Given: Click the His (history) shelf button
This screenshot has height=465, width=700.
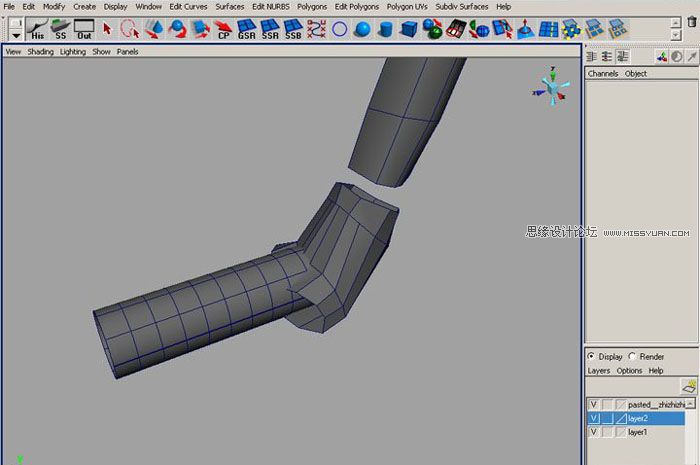Looking at the screenshot, I should tap(37, 29).
